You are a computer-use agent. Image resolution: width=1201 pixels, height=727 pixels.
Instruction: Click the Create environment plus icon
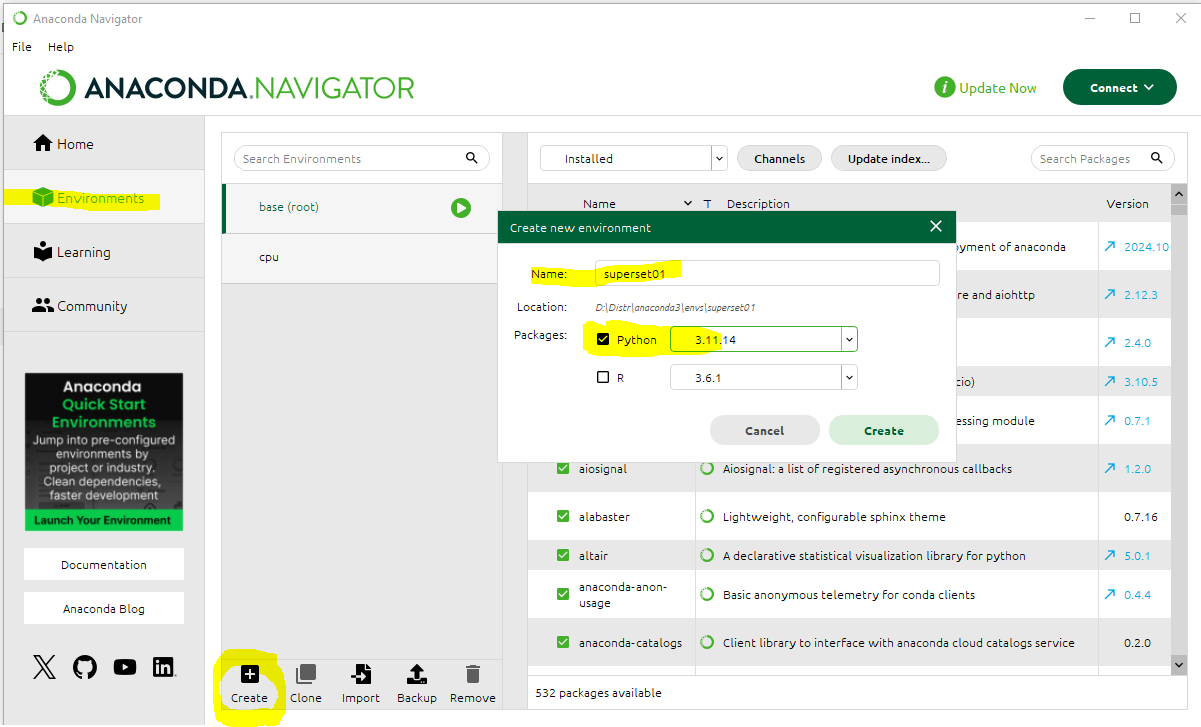tap(250, 674)
